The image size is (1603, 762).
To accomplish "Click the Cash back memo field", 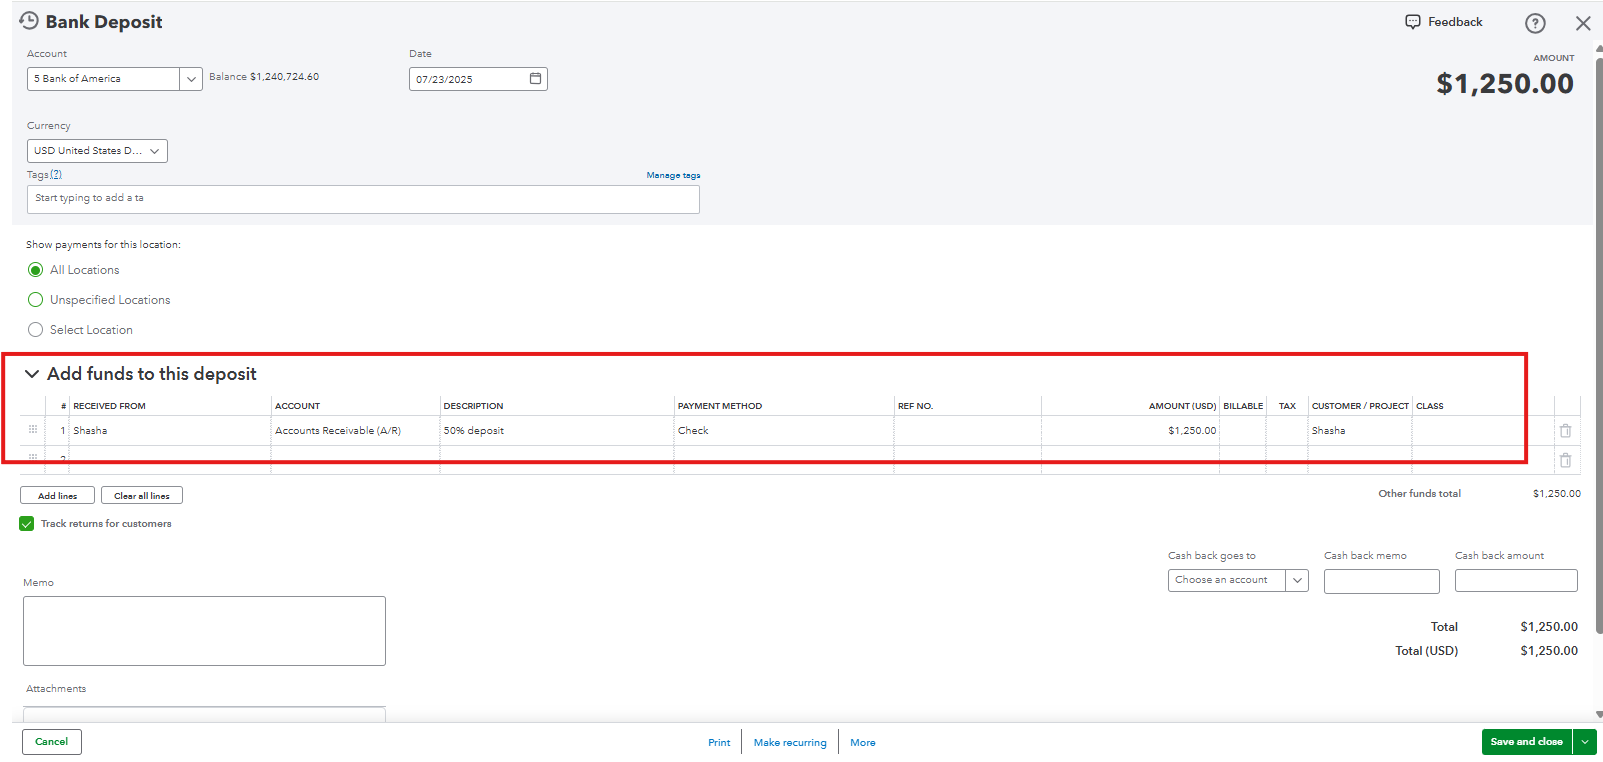I will point(1381,581).
